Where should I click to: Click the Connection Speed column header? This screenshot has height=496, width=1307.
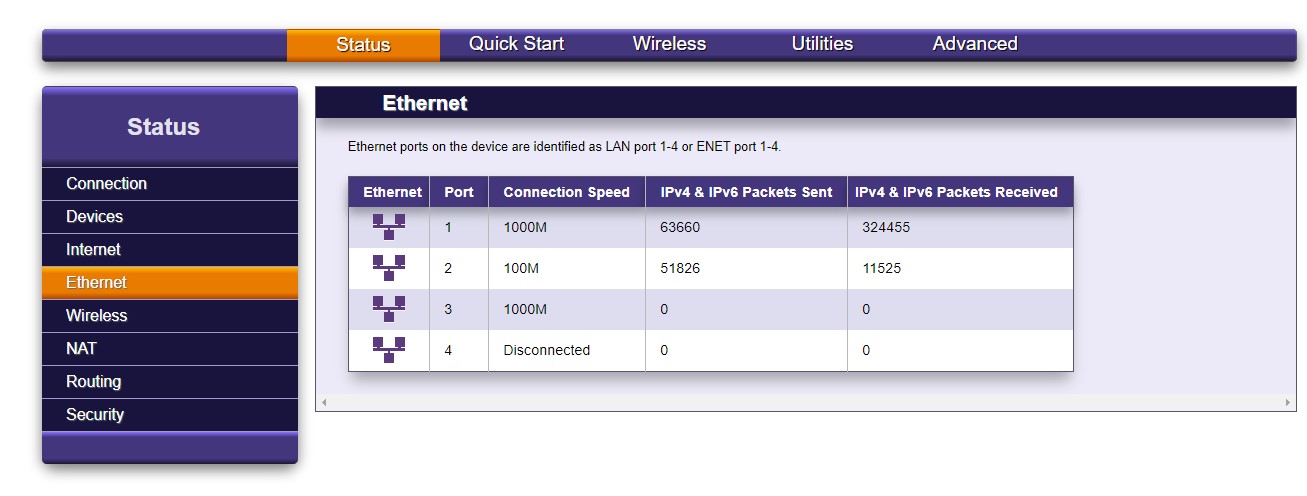point(566,192)
